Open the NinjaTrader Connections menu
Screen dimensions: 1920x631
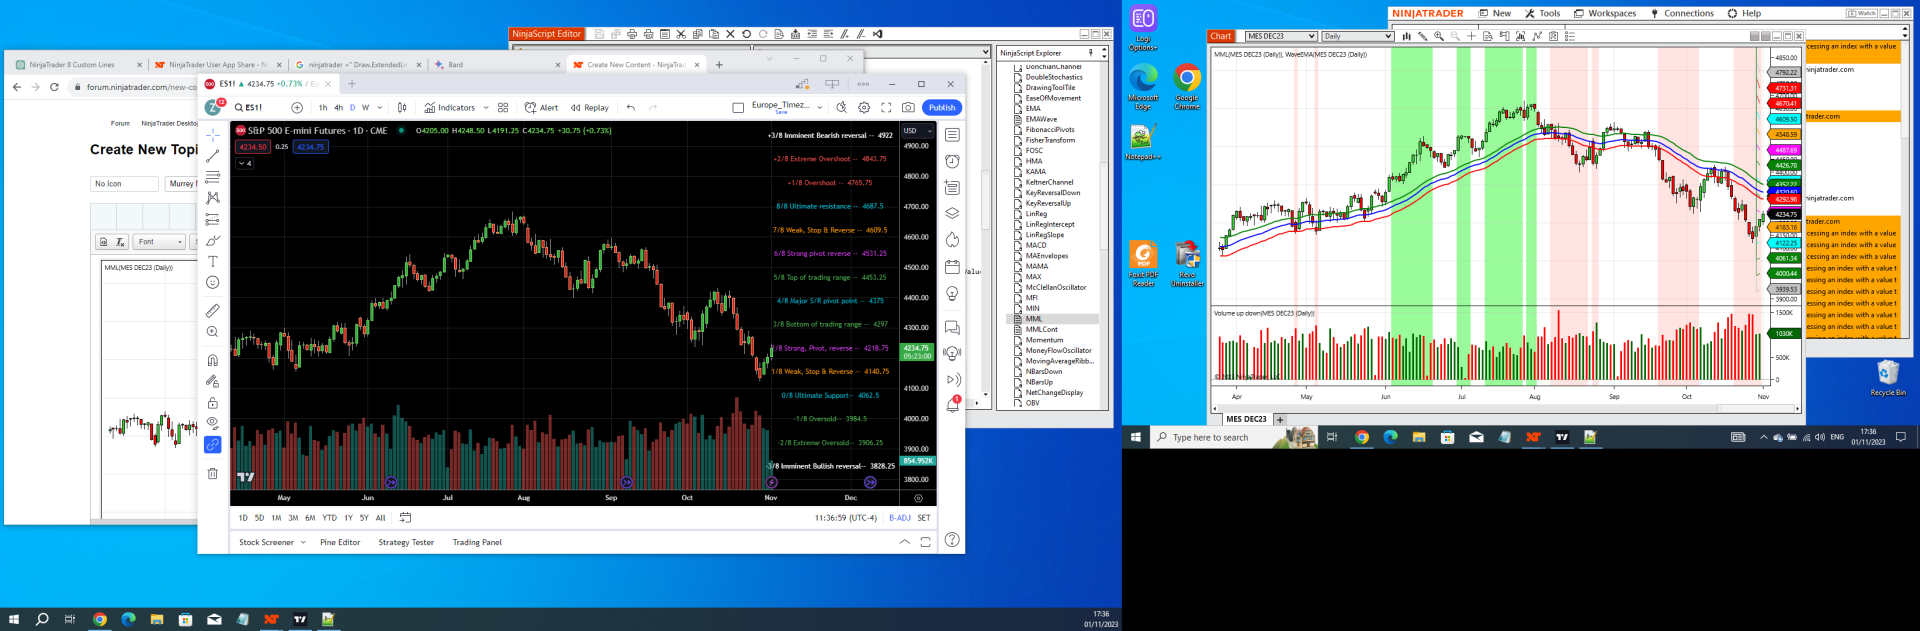[1682, 13]
